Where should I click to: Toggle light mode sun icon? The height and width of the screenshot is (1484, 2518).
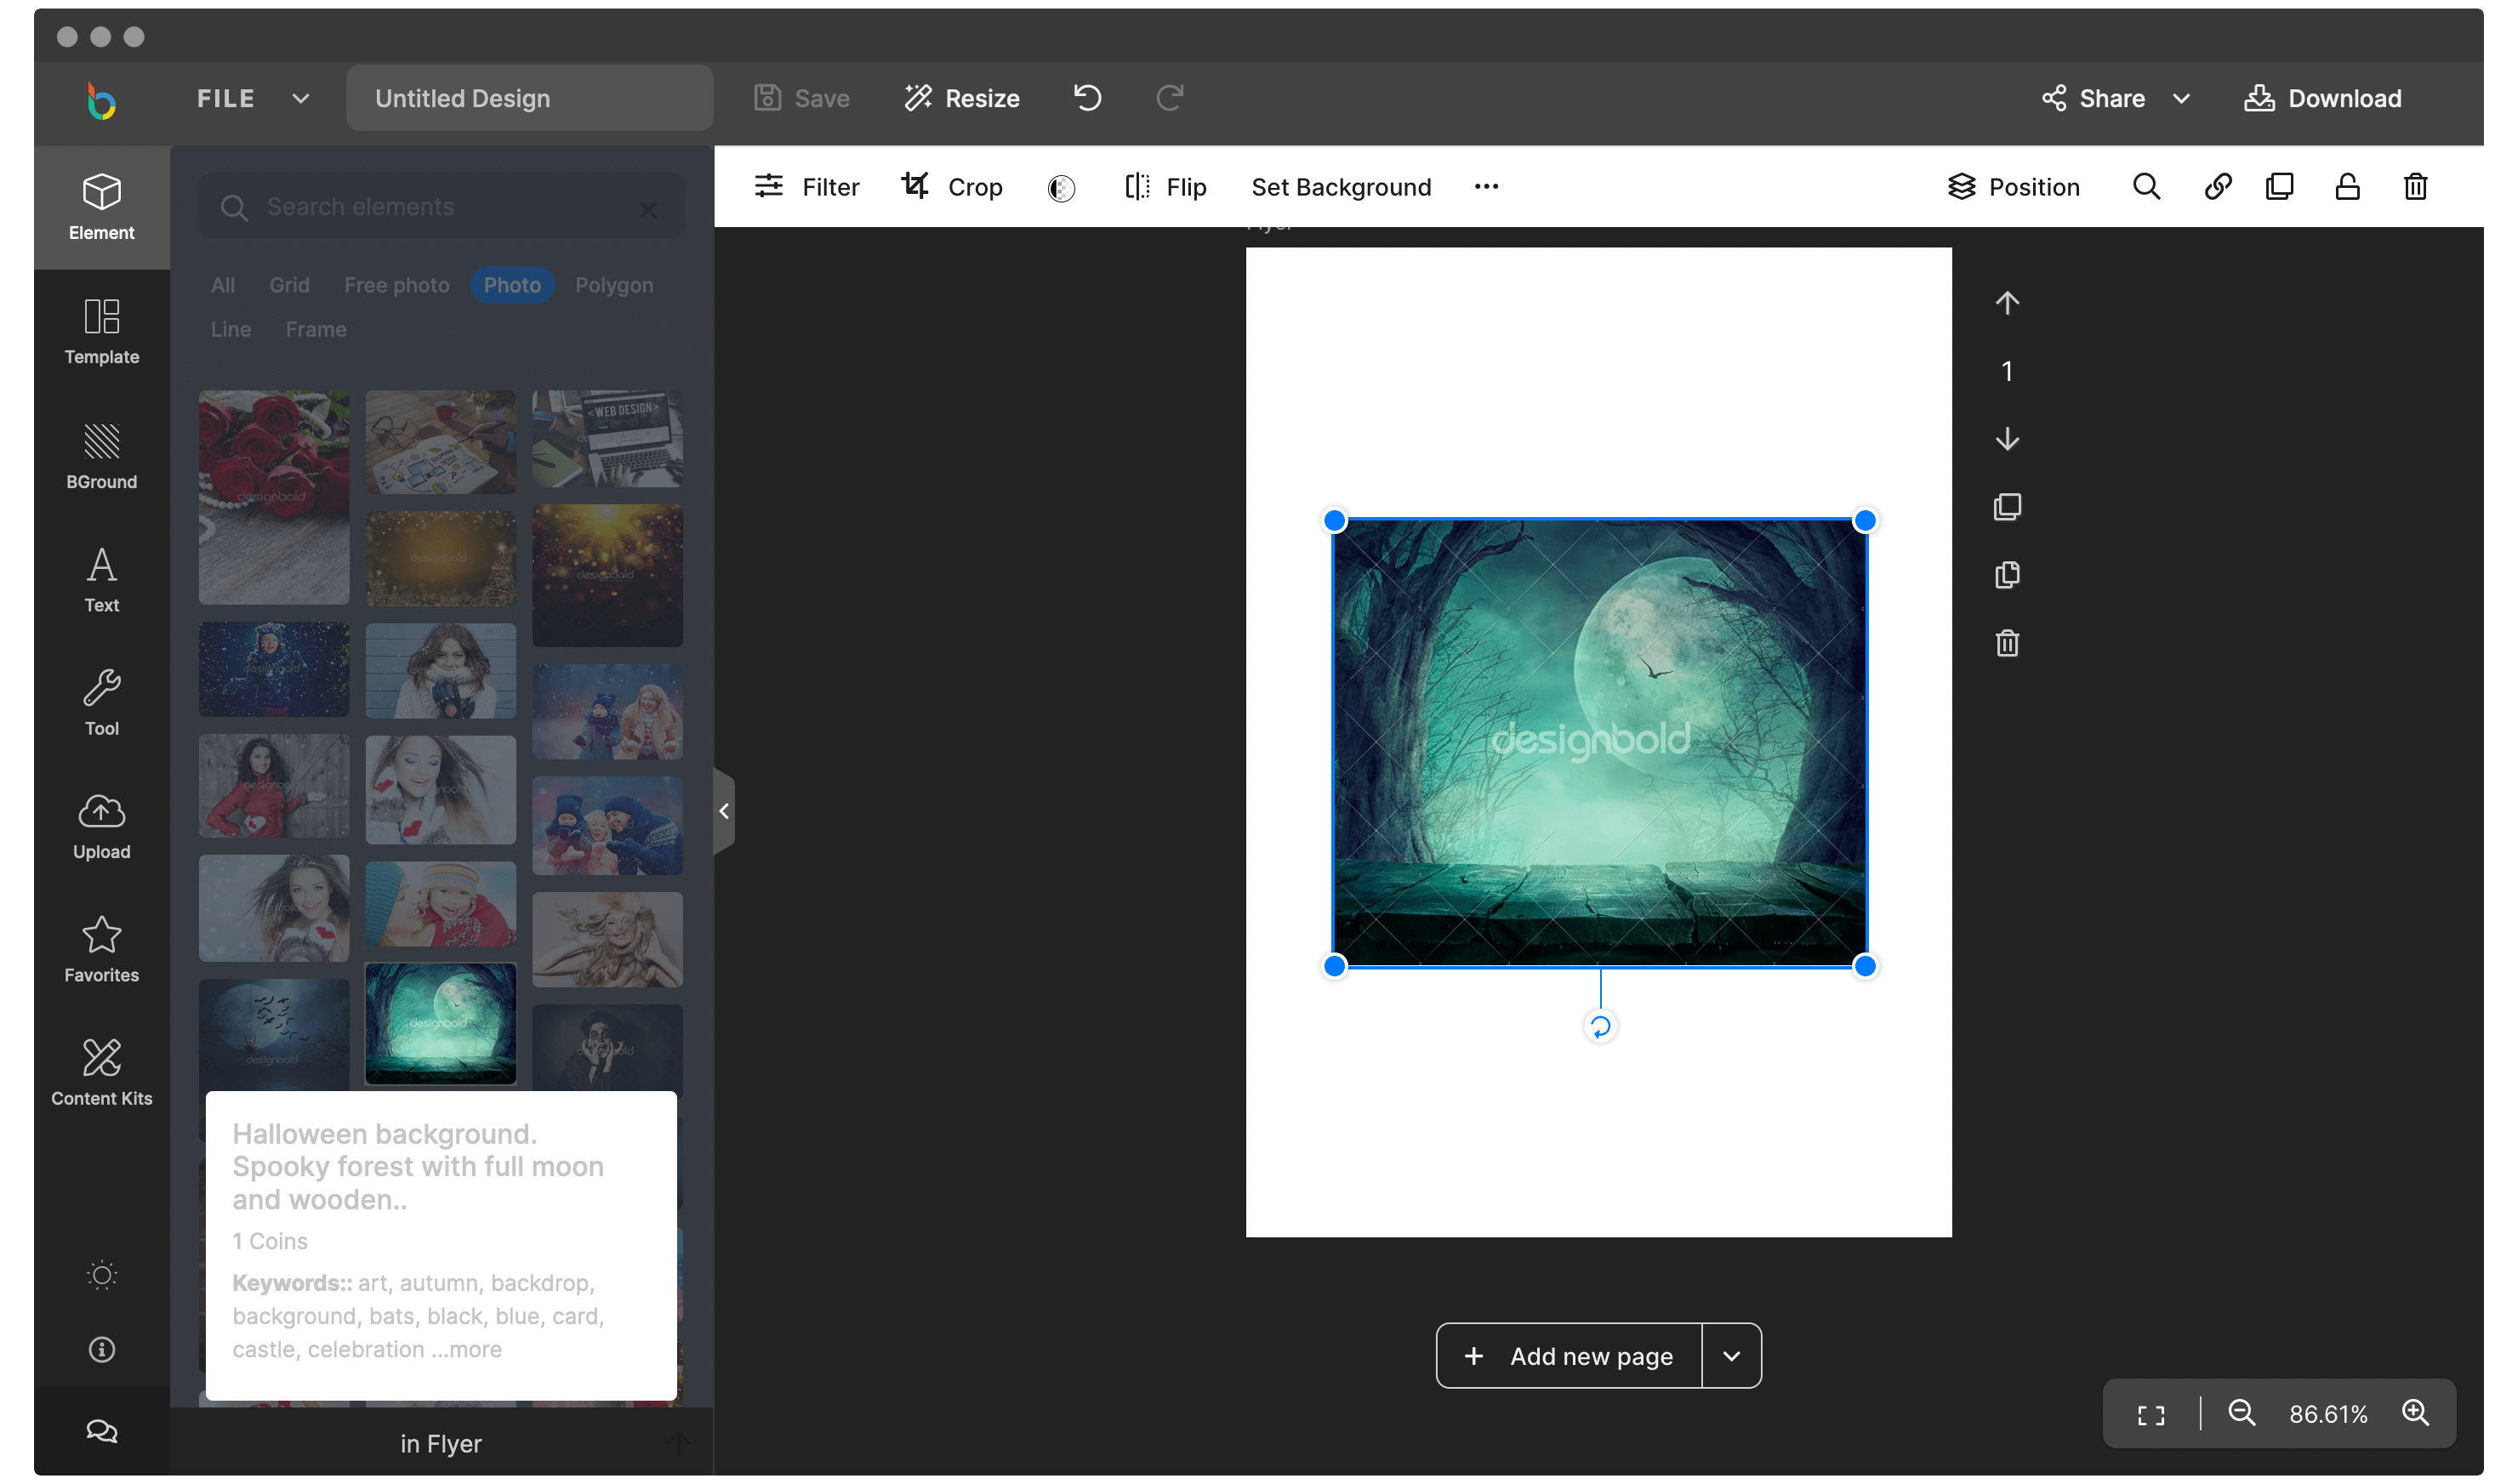point(102,1275)
